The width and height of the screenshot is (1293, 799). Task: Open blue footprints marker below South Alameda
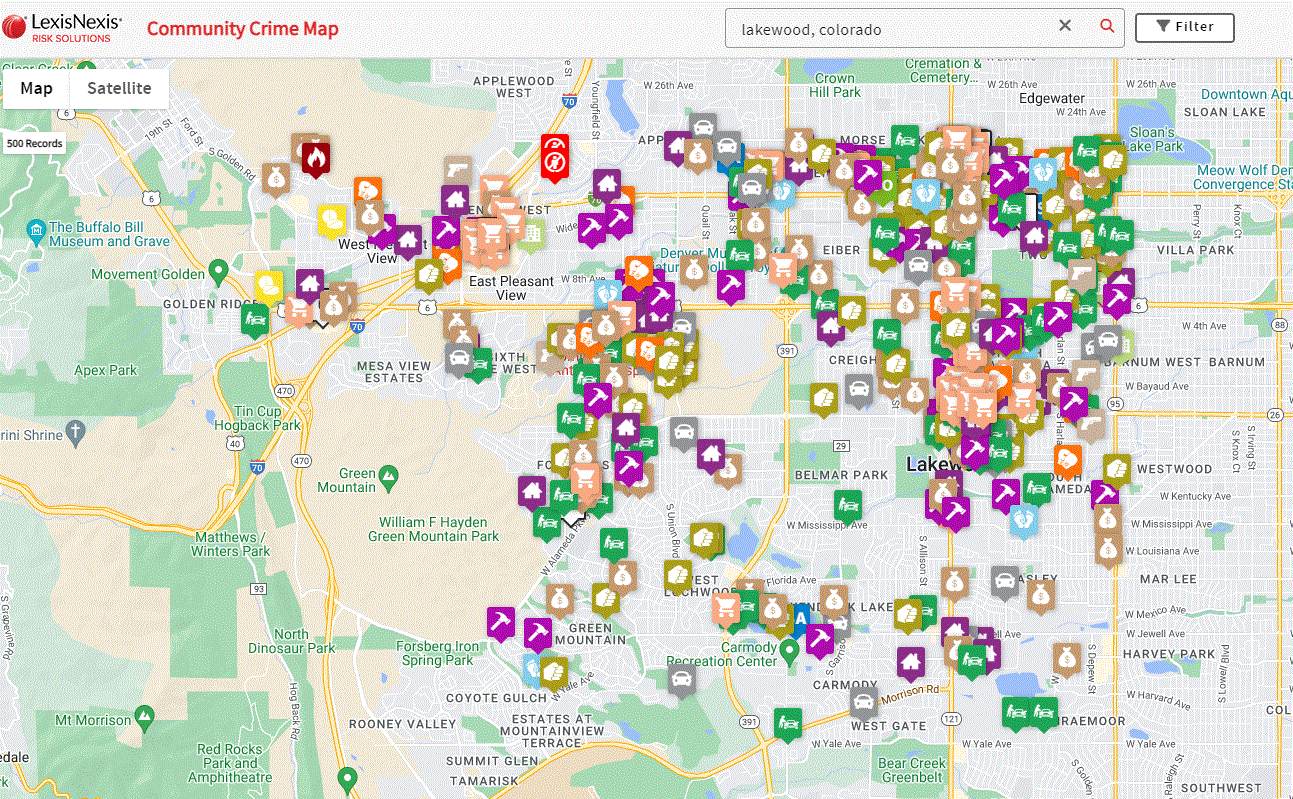(1024, 519)
